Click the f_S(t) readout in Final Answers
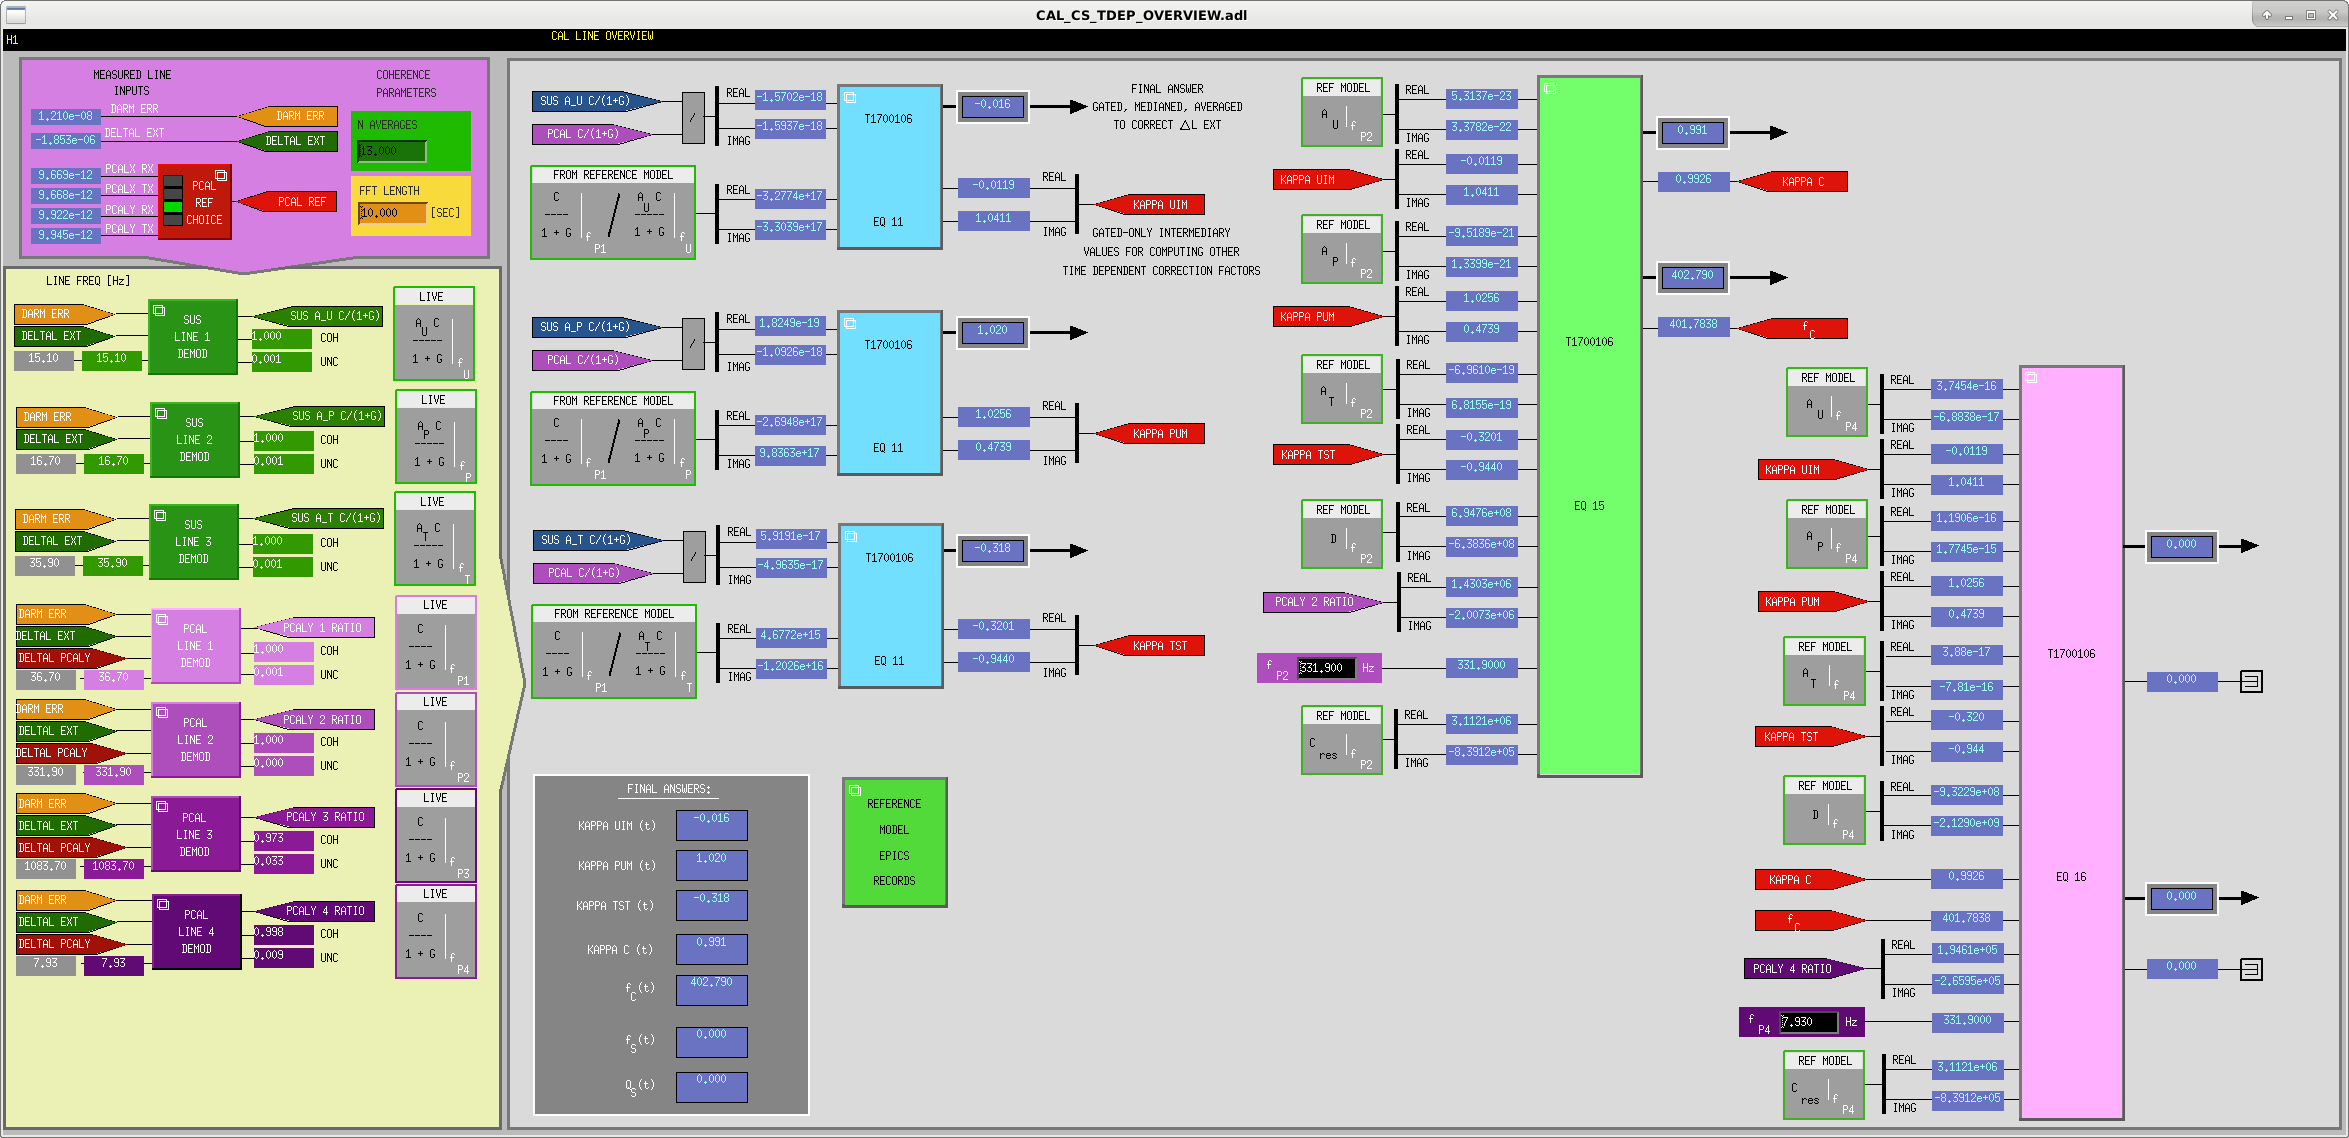The image size is (2349, 1138). (x=712, y=1041)
